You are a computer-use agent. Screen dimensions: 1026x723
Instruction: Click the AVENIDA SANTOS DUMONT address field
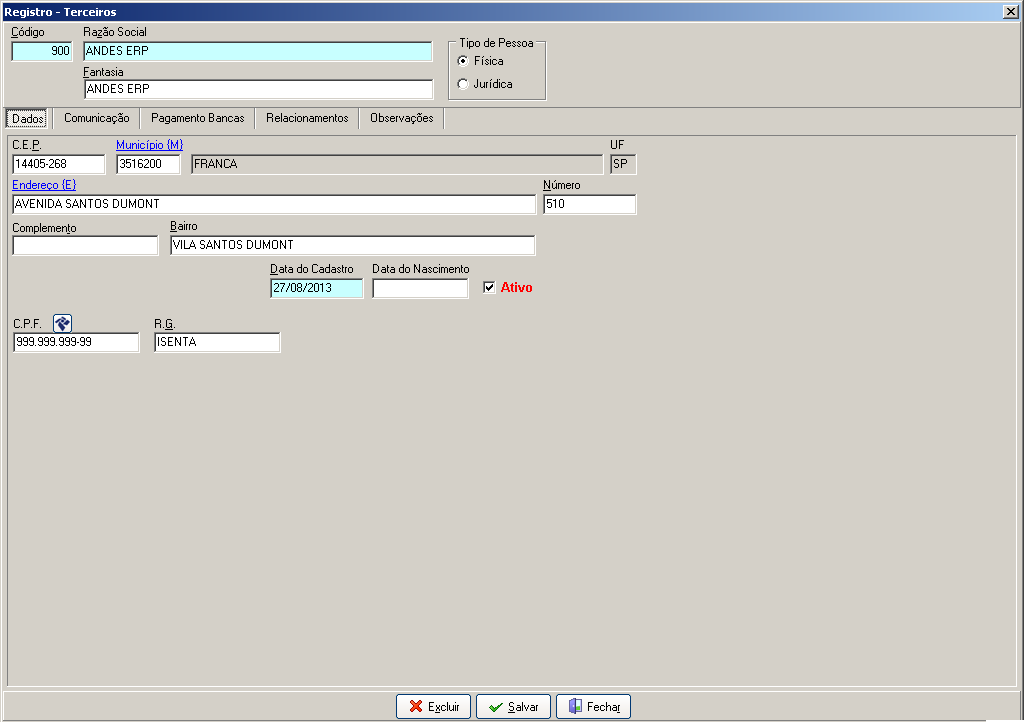[x=274, y=204]
